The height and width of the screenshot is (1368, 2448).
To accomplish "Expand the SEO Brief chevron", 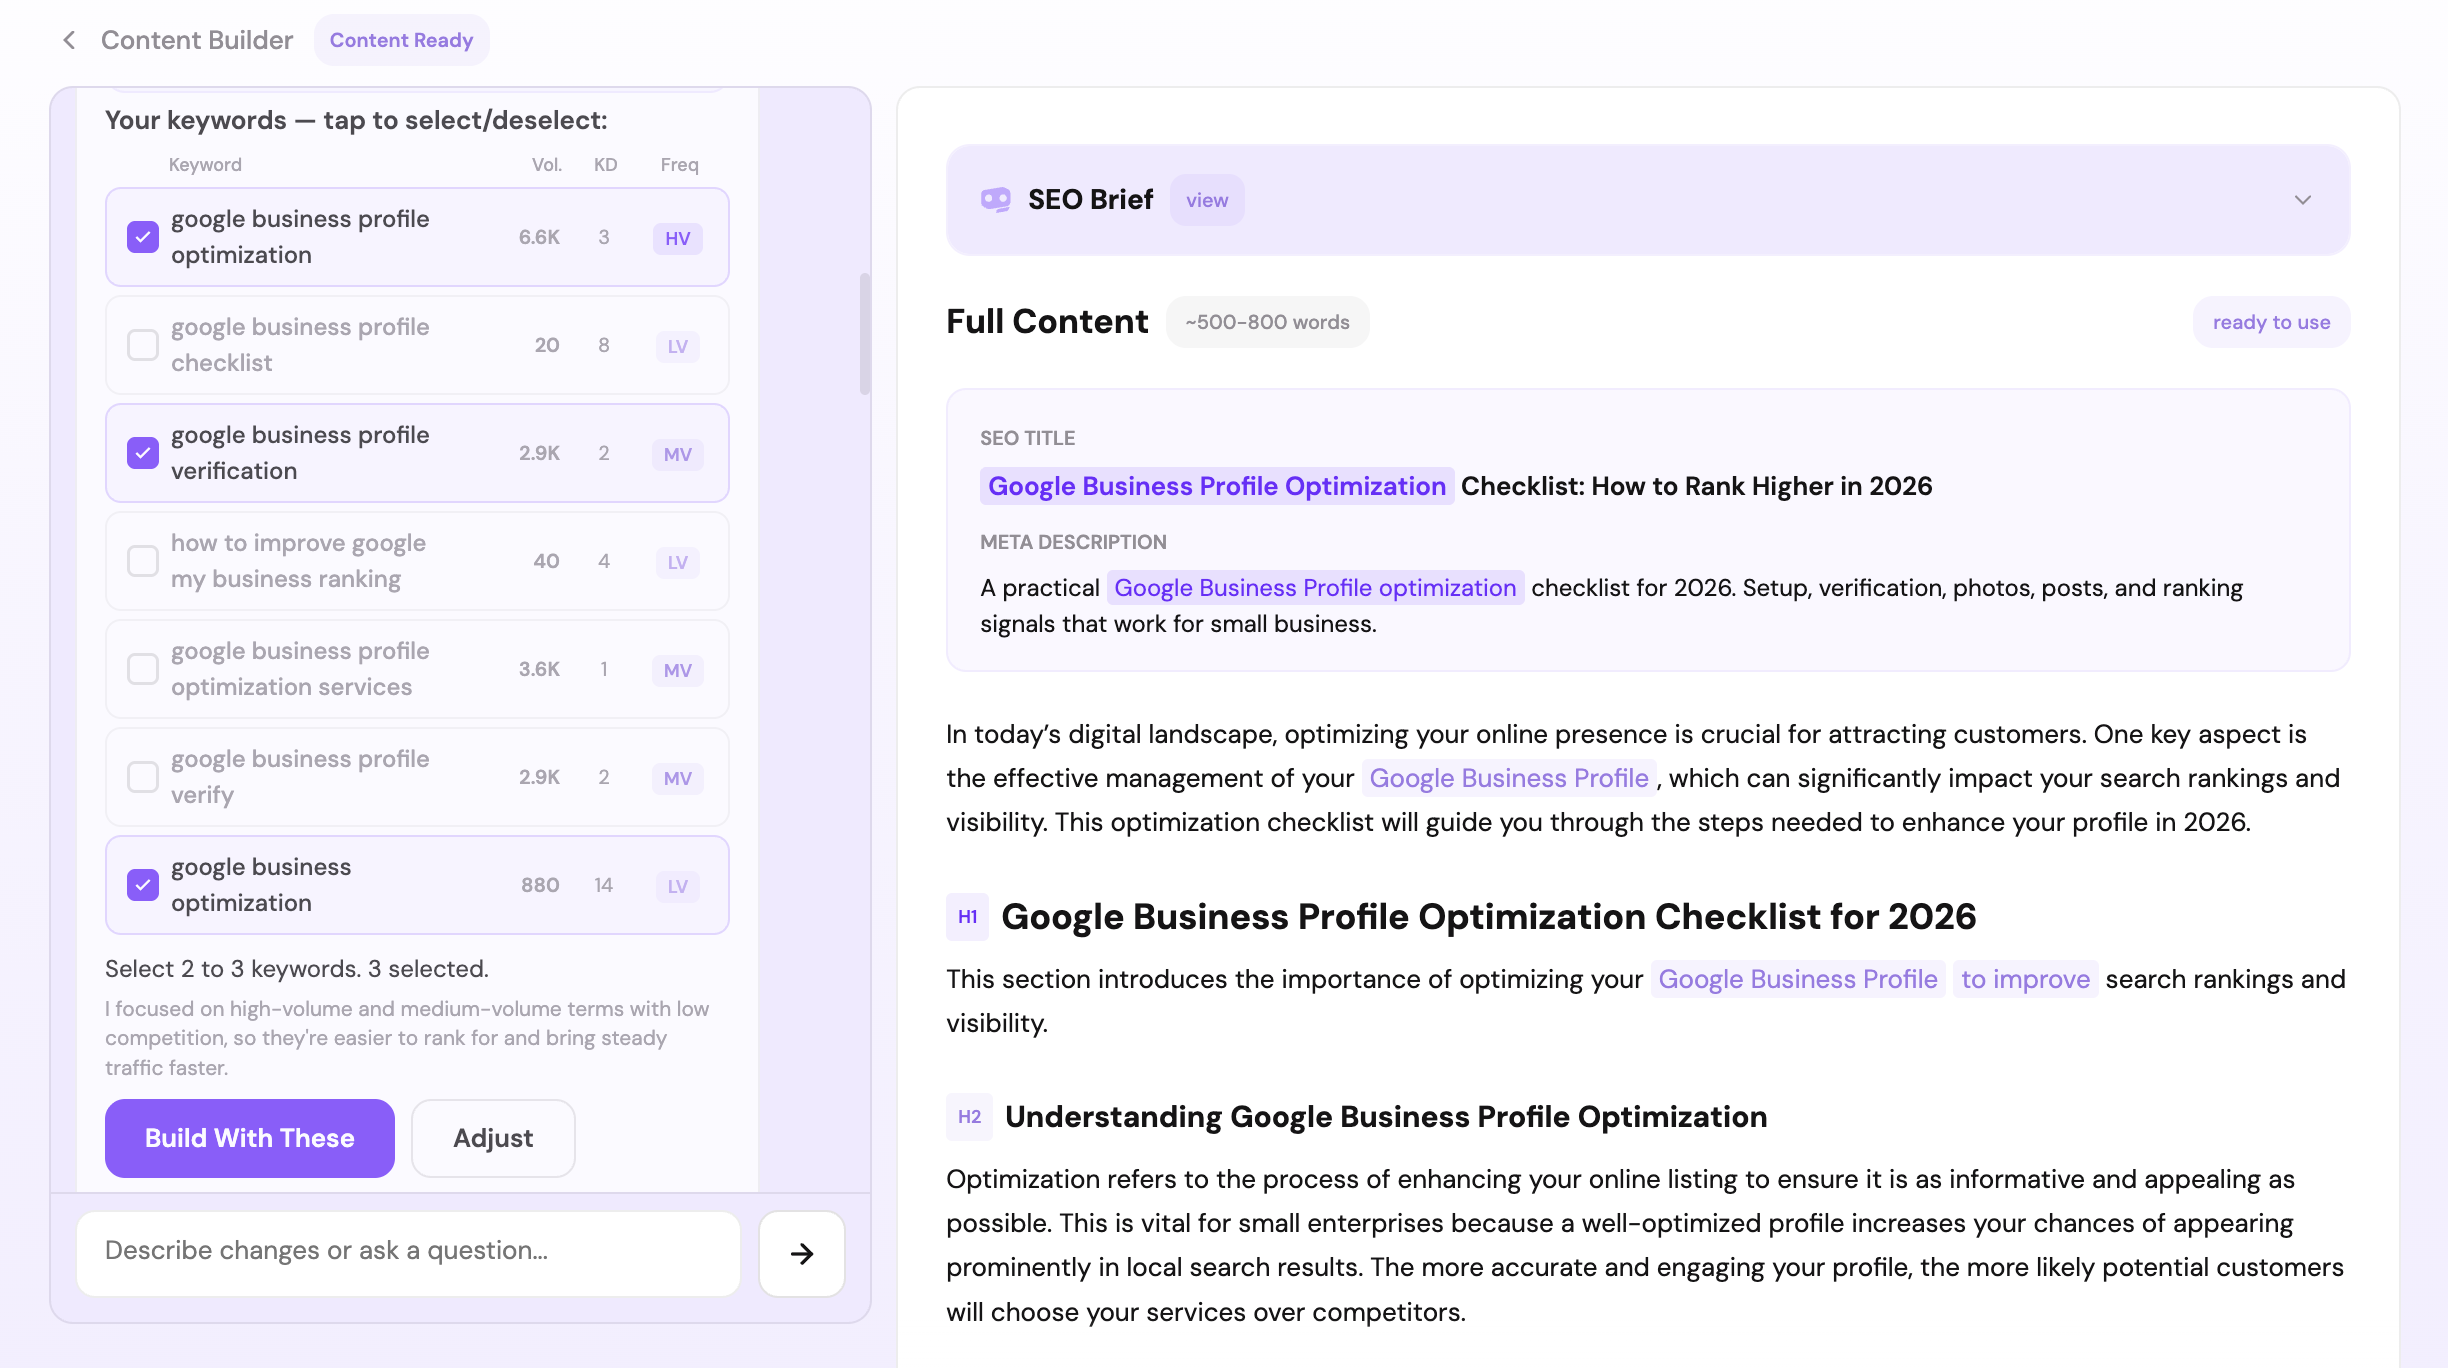I will 2303,200.
